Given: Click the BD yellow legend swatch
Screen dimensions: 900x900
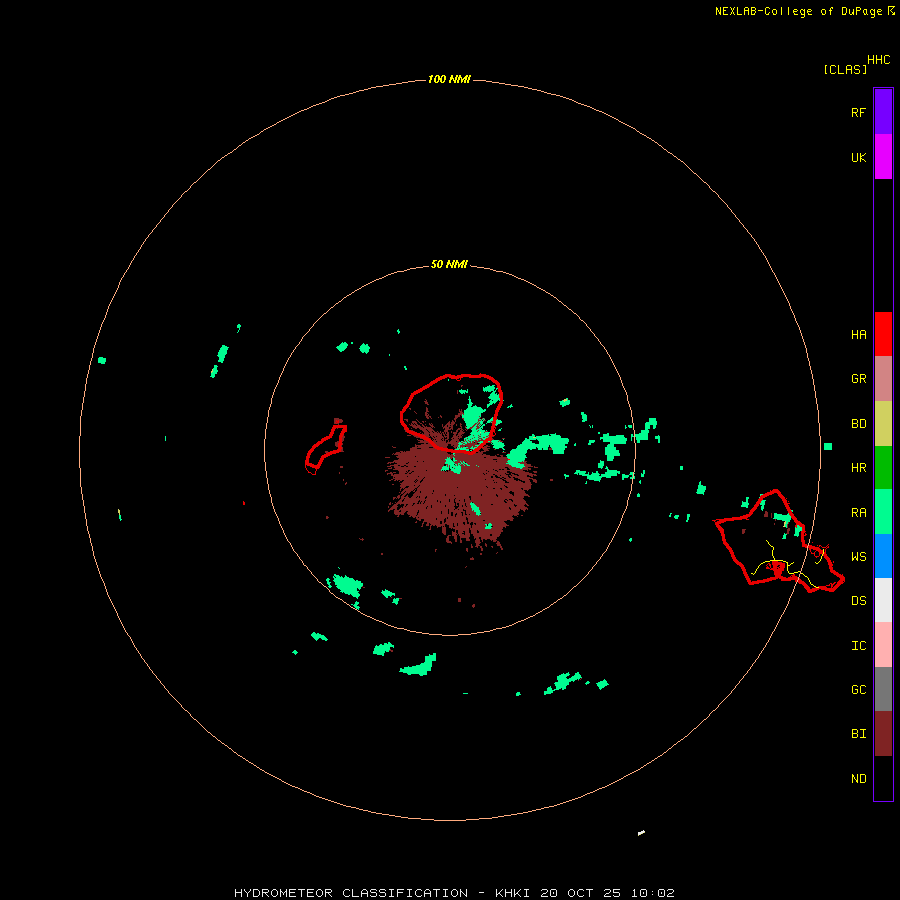Looking at the screenshot, I should 883,423.
